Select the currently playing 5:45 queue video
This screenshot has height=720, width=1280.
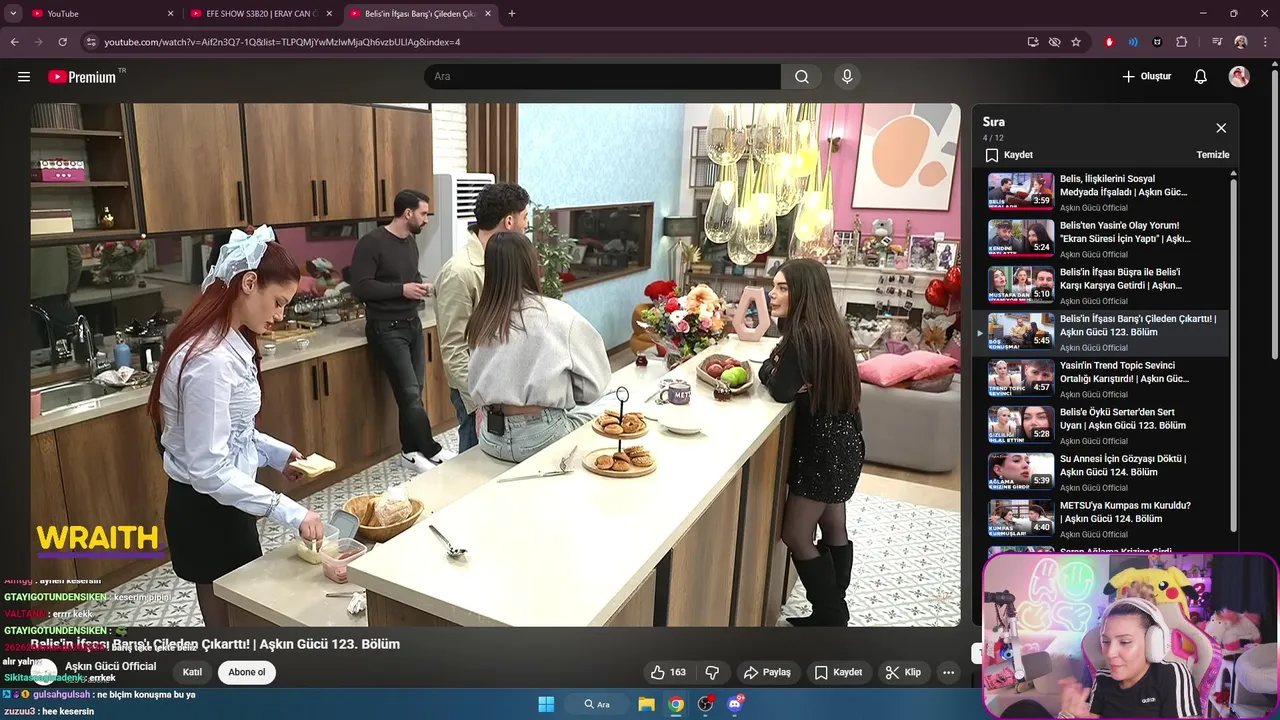tap(1103, 333)
